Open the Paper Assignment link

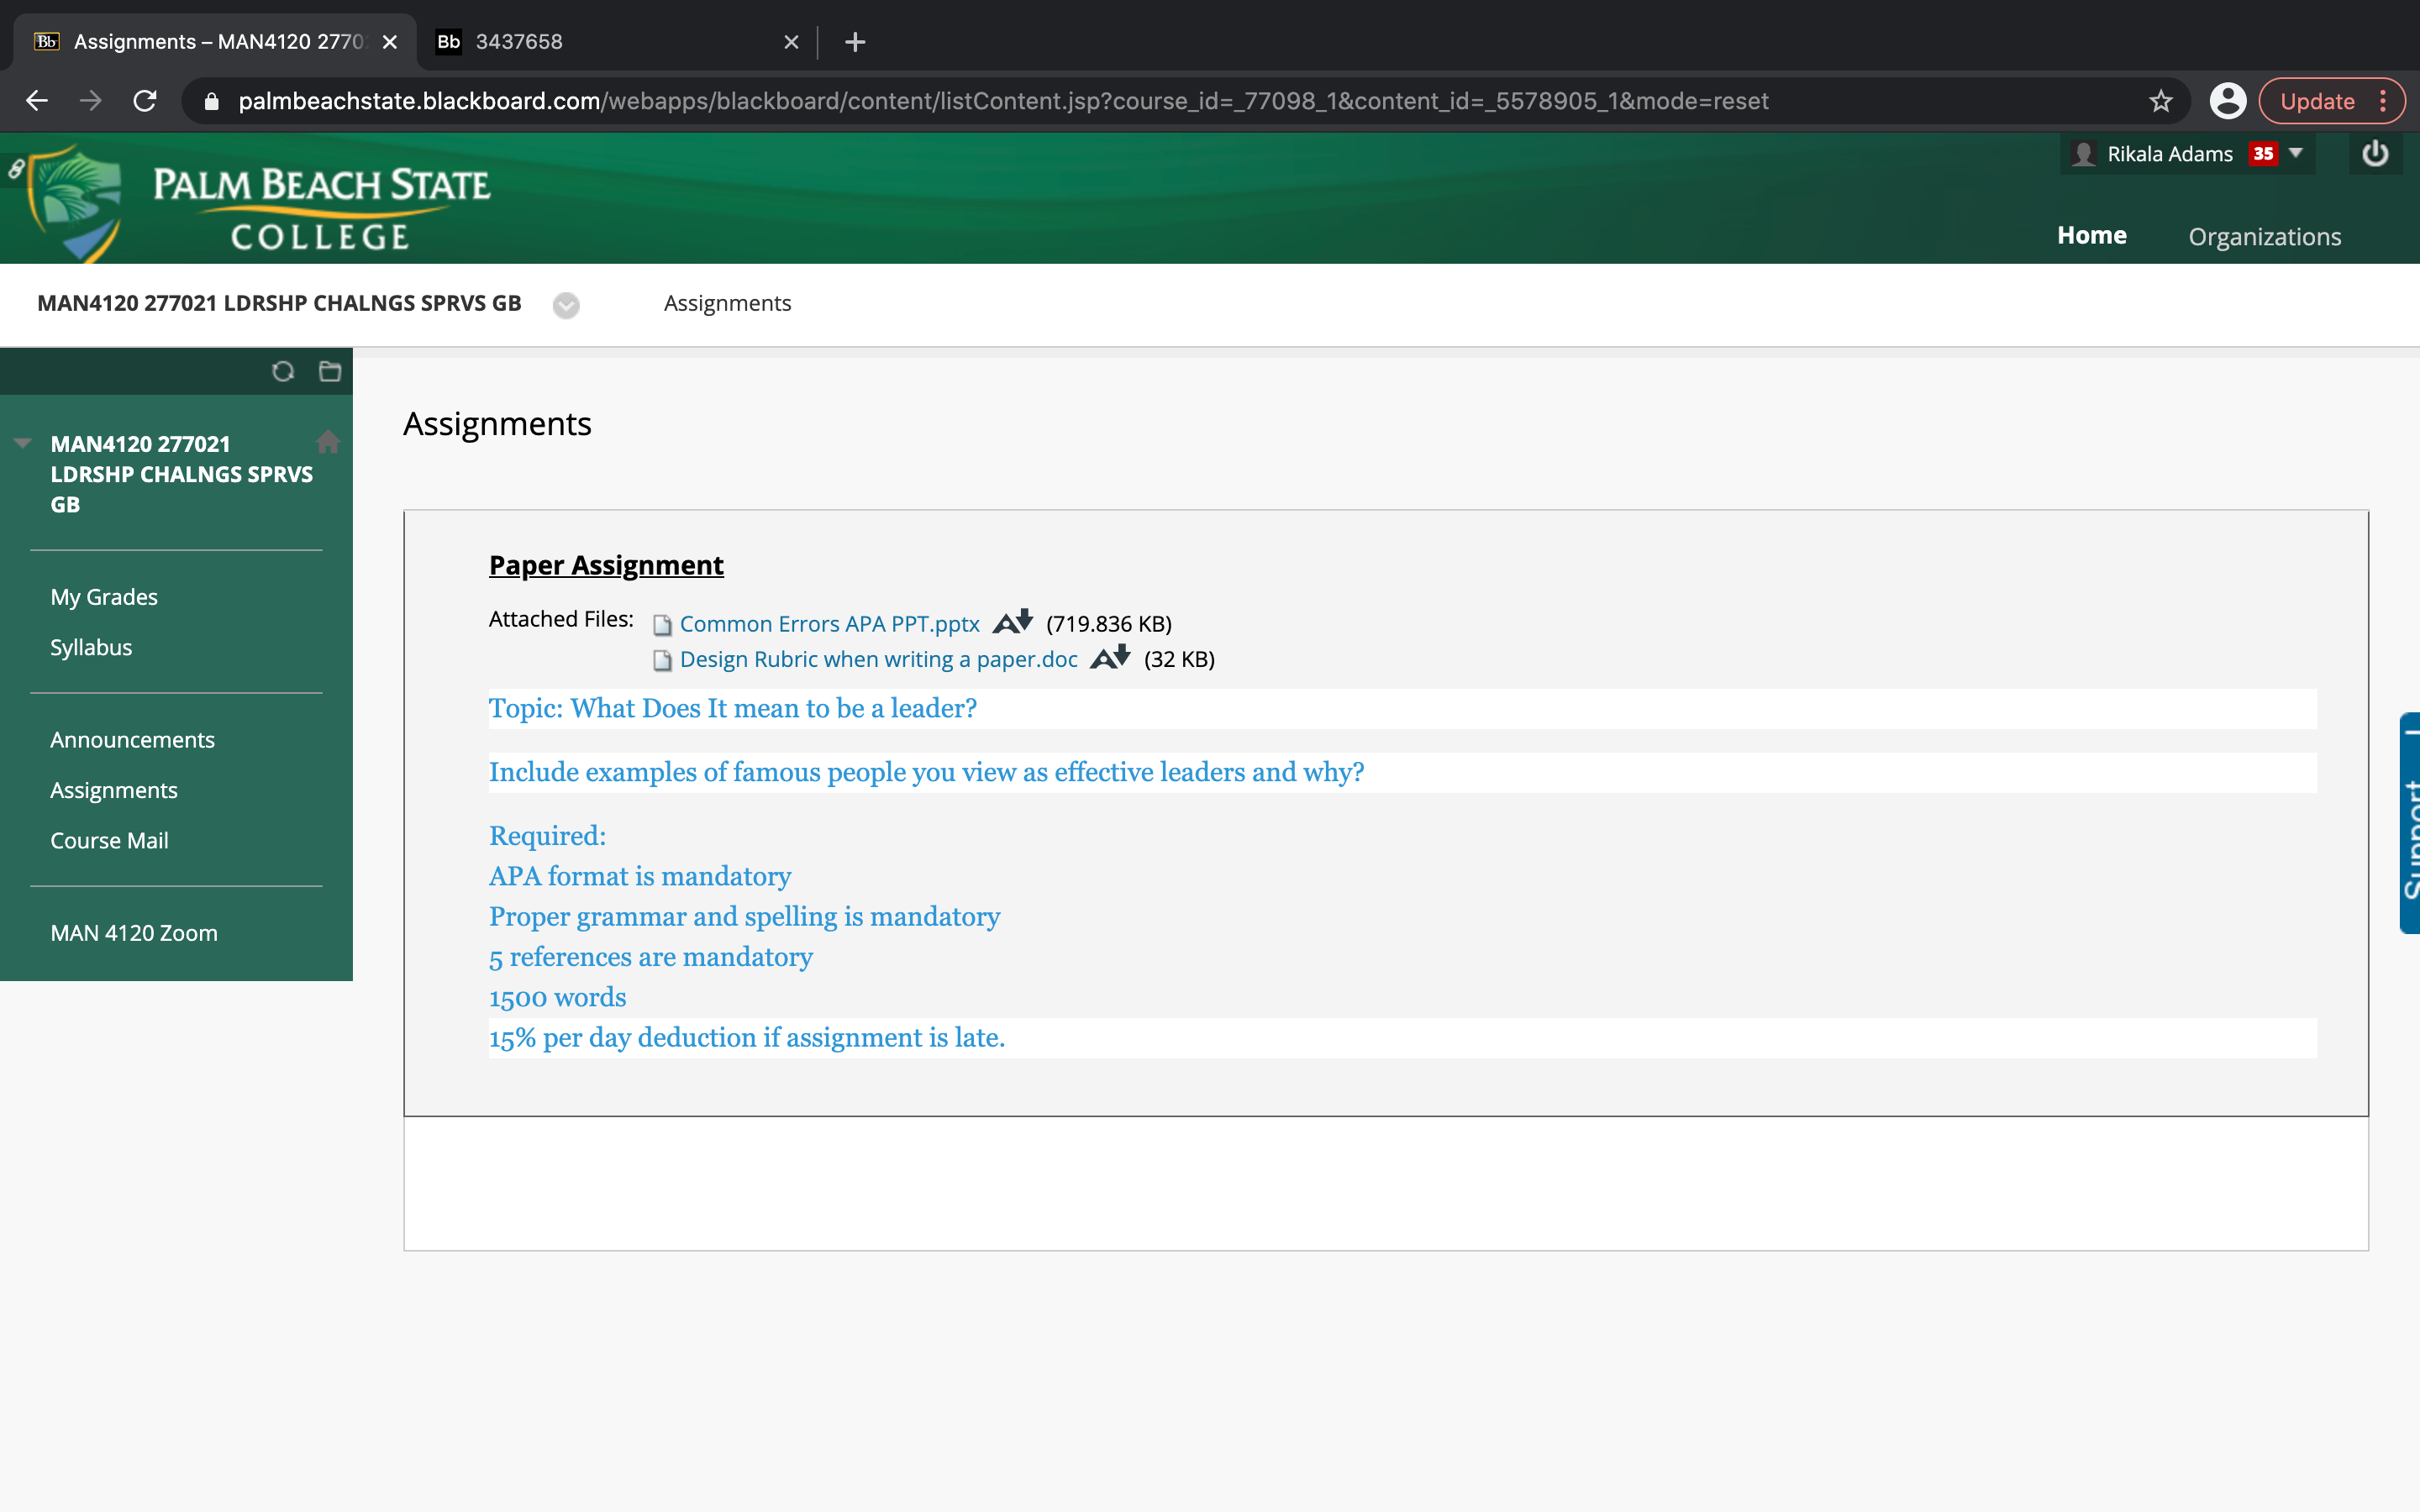click(606, 565)
